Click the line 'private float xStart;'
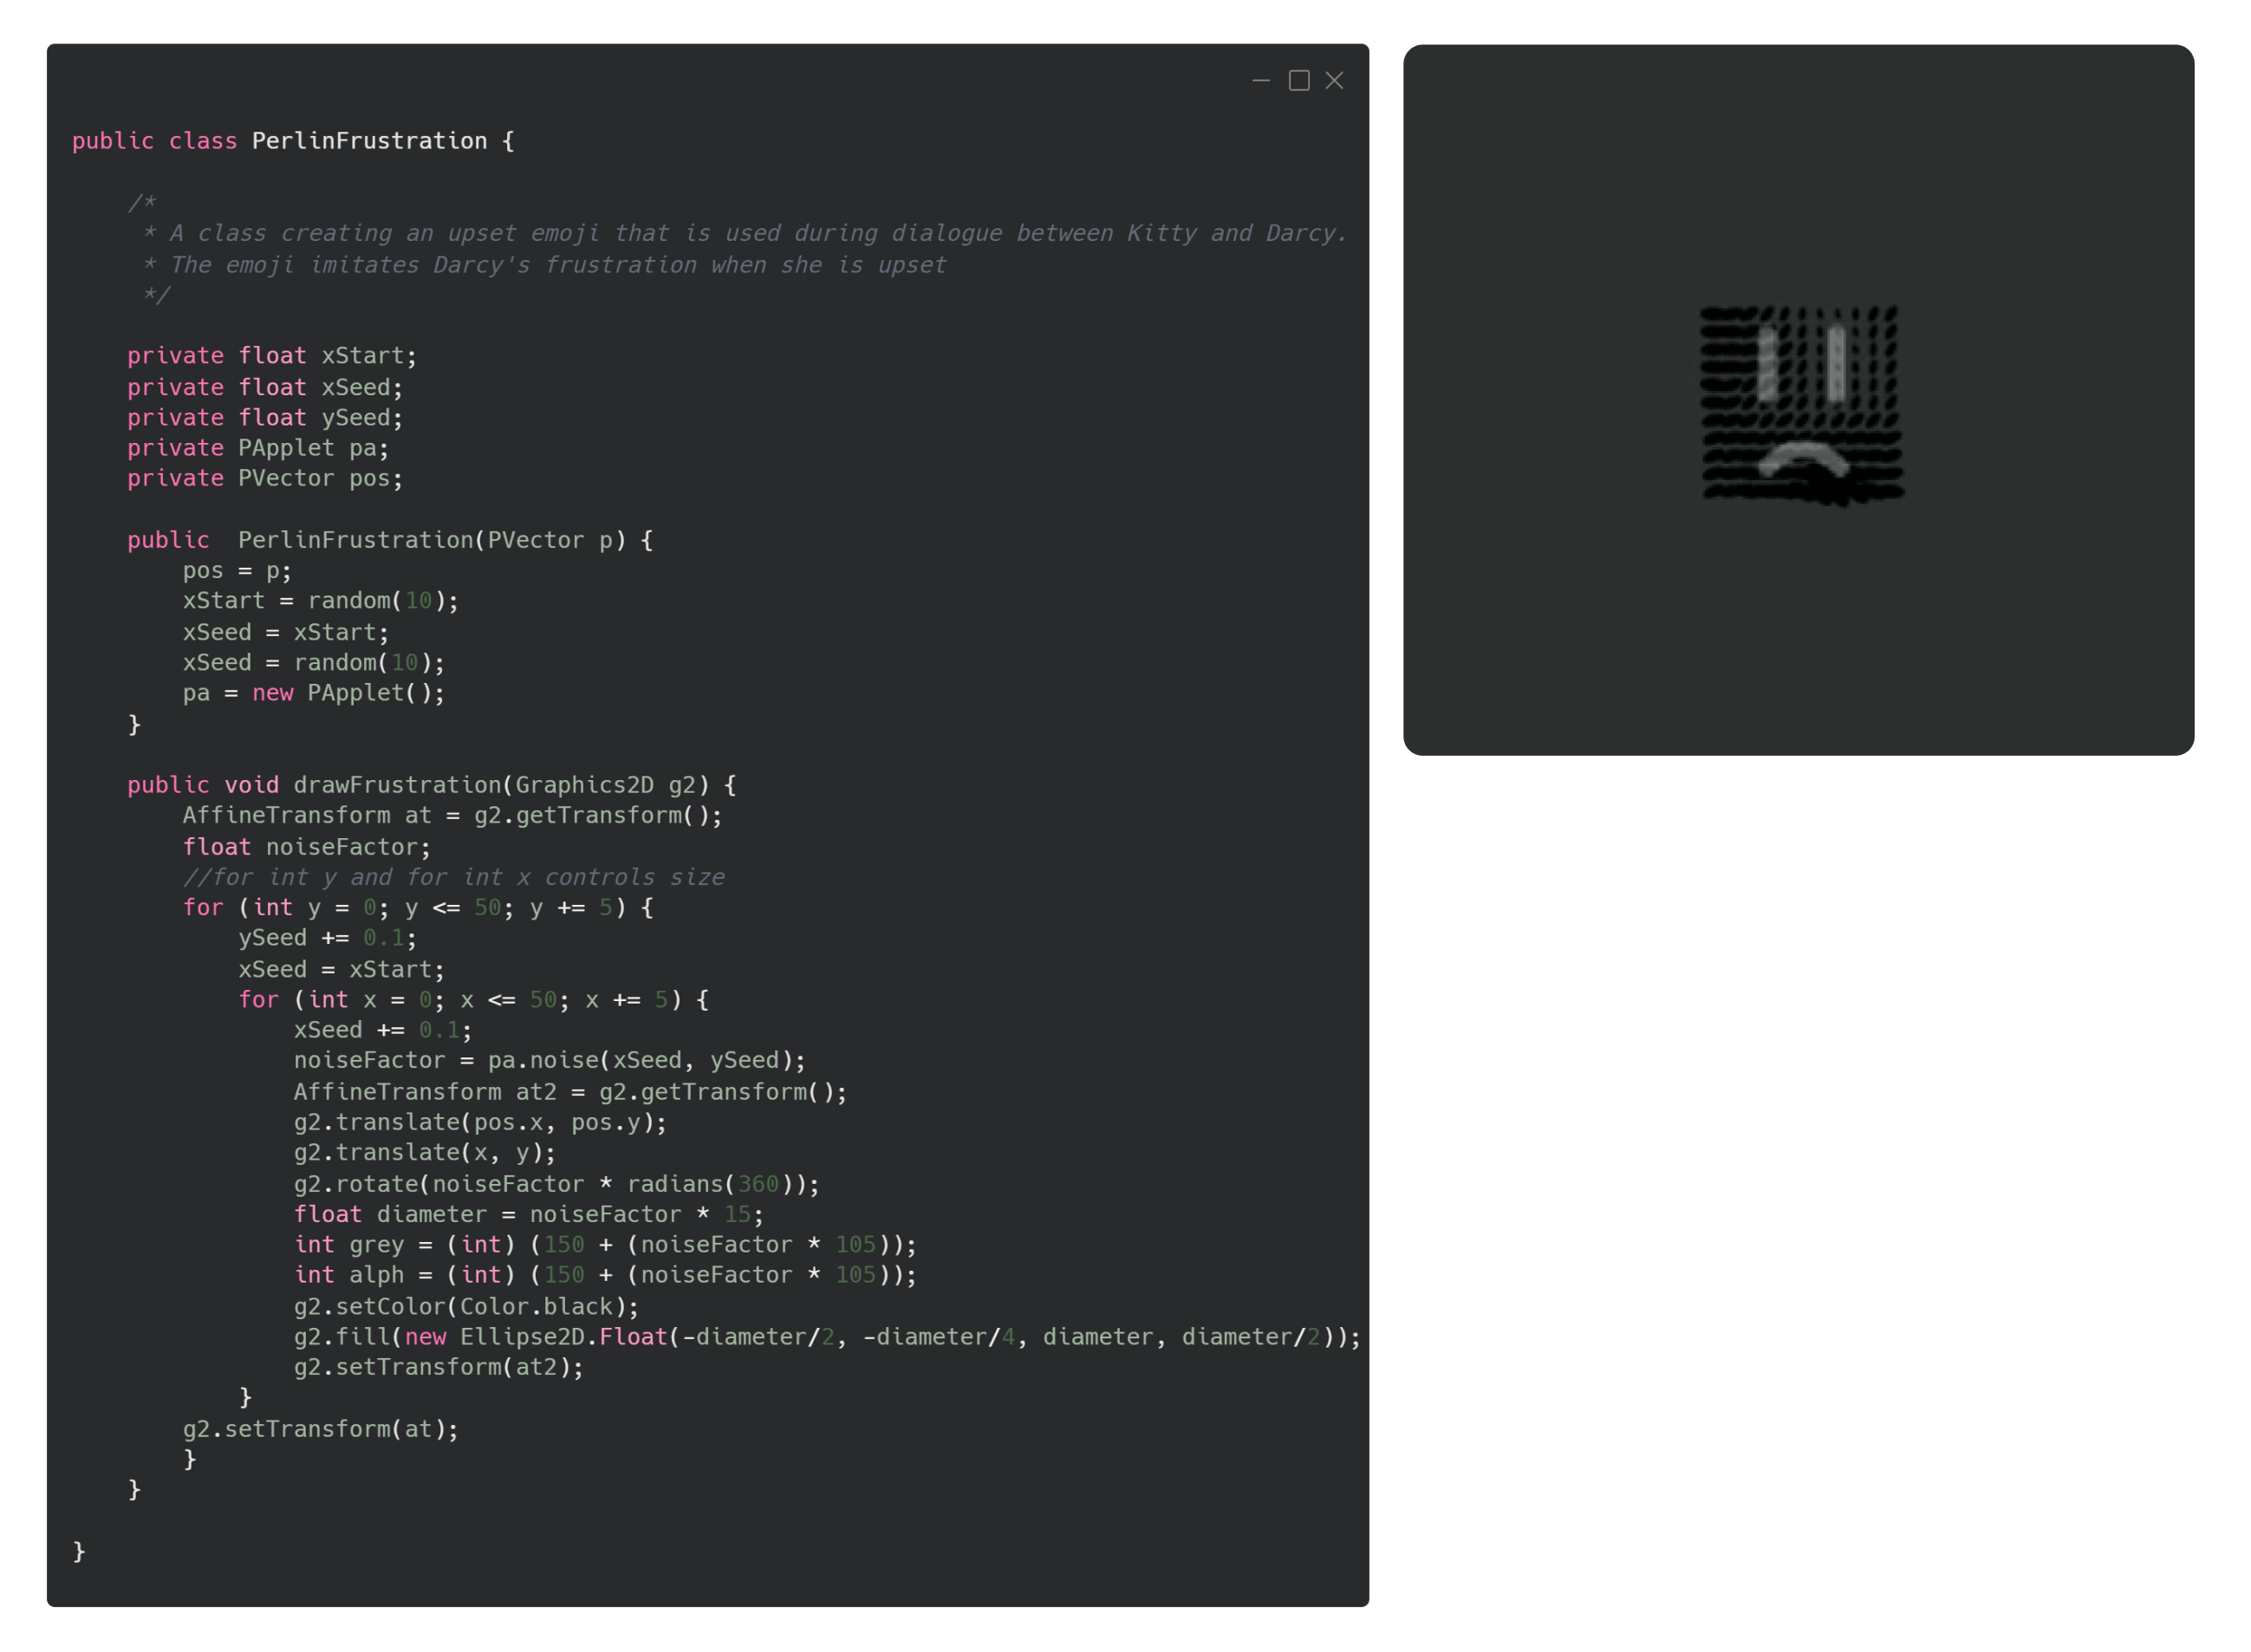2251x1652 pixels. click(x=271, y=356)
